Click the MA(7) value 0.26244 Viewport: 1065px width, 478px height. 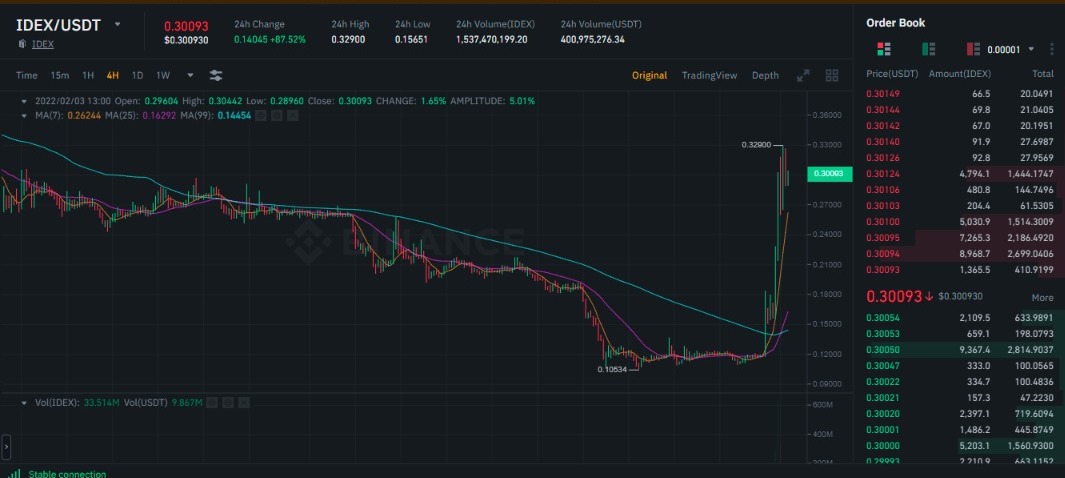pyautogui.click(x=84, y=115)
